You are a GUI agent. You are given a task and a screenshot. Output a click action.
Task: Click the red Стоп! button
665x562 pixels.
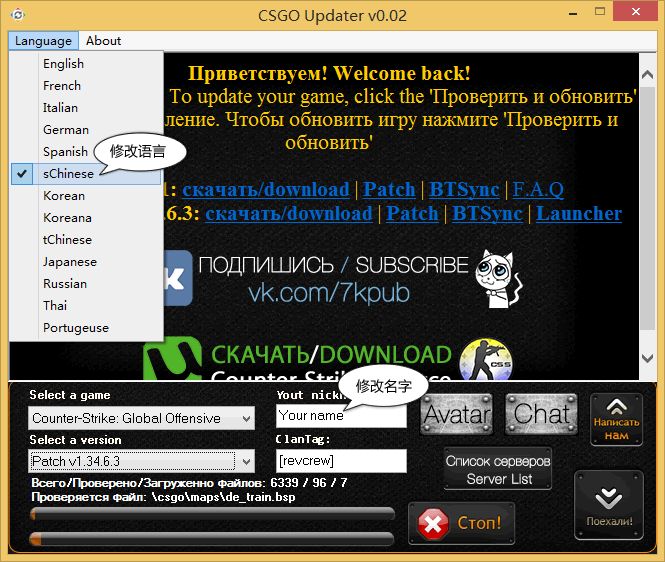coord(461,523)
